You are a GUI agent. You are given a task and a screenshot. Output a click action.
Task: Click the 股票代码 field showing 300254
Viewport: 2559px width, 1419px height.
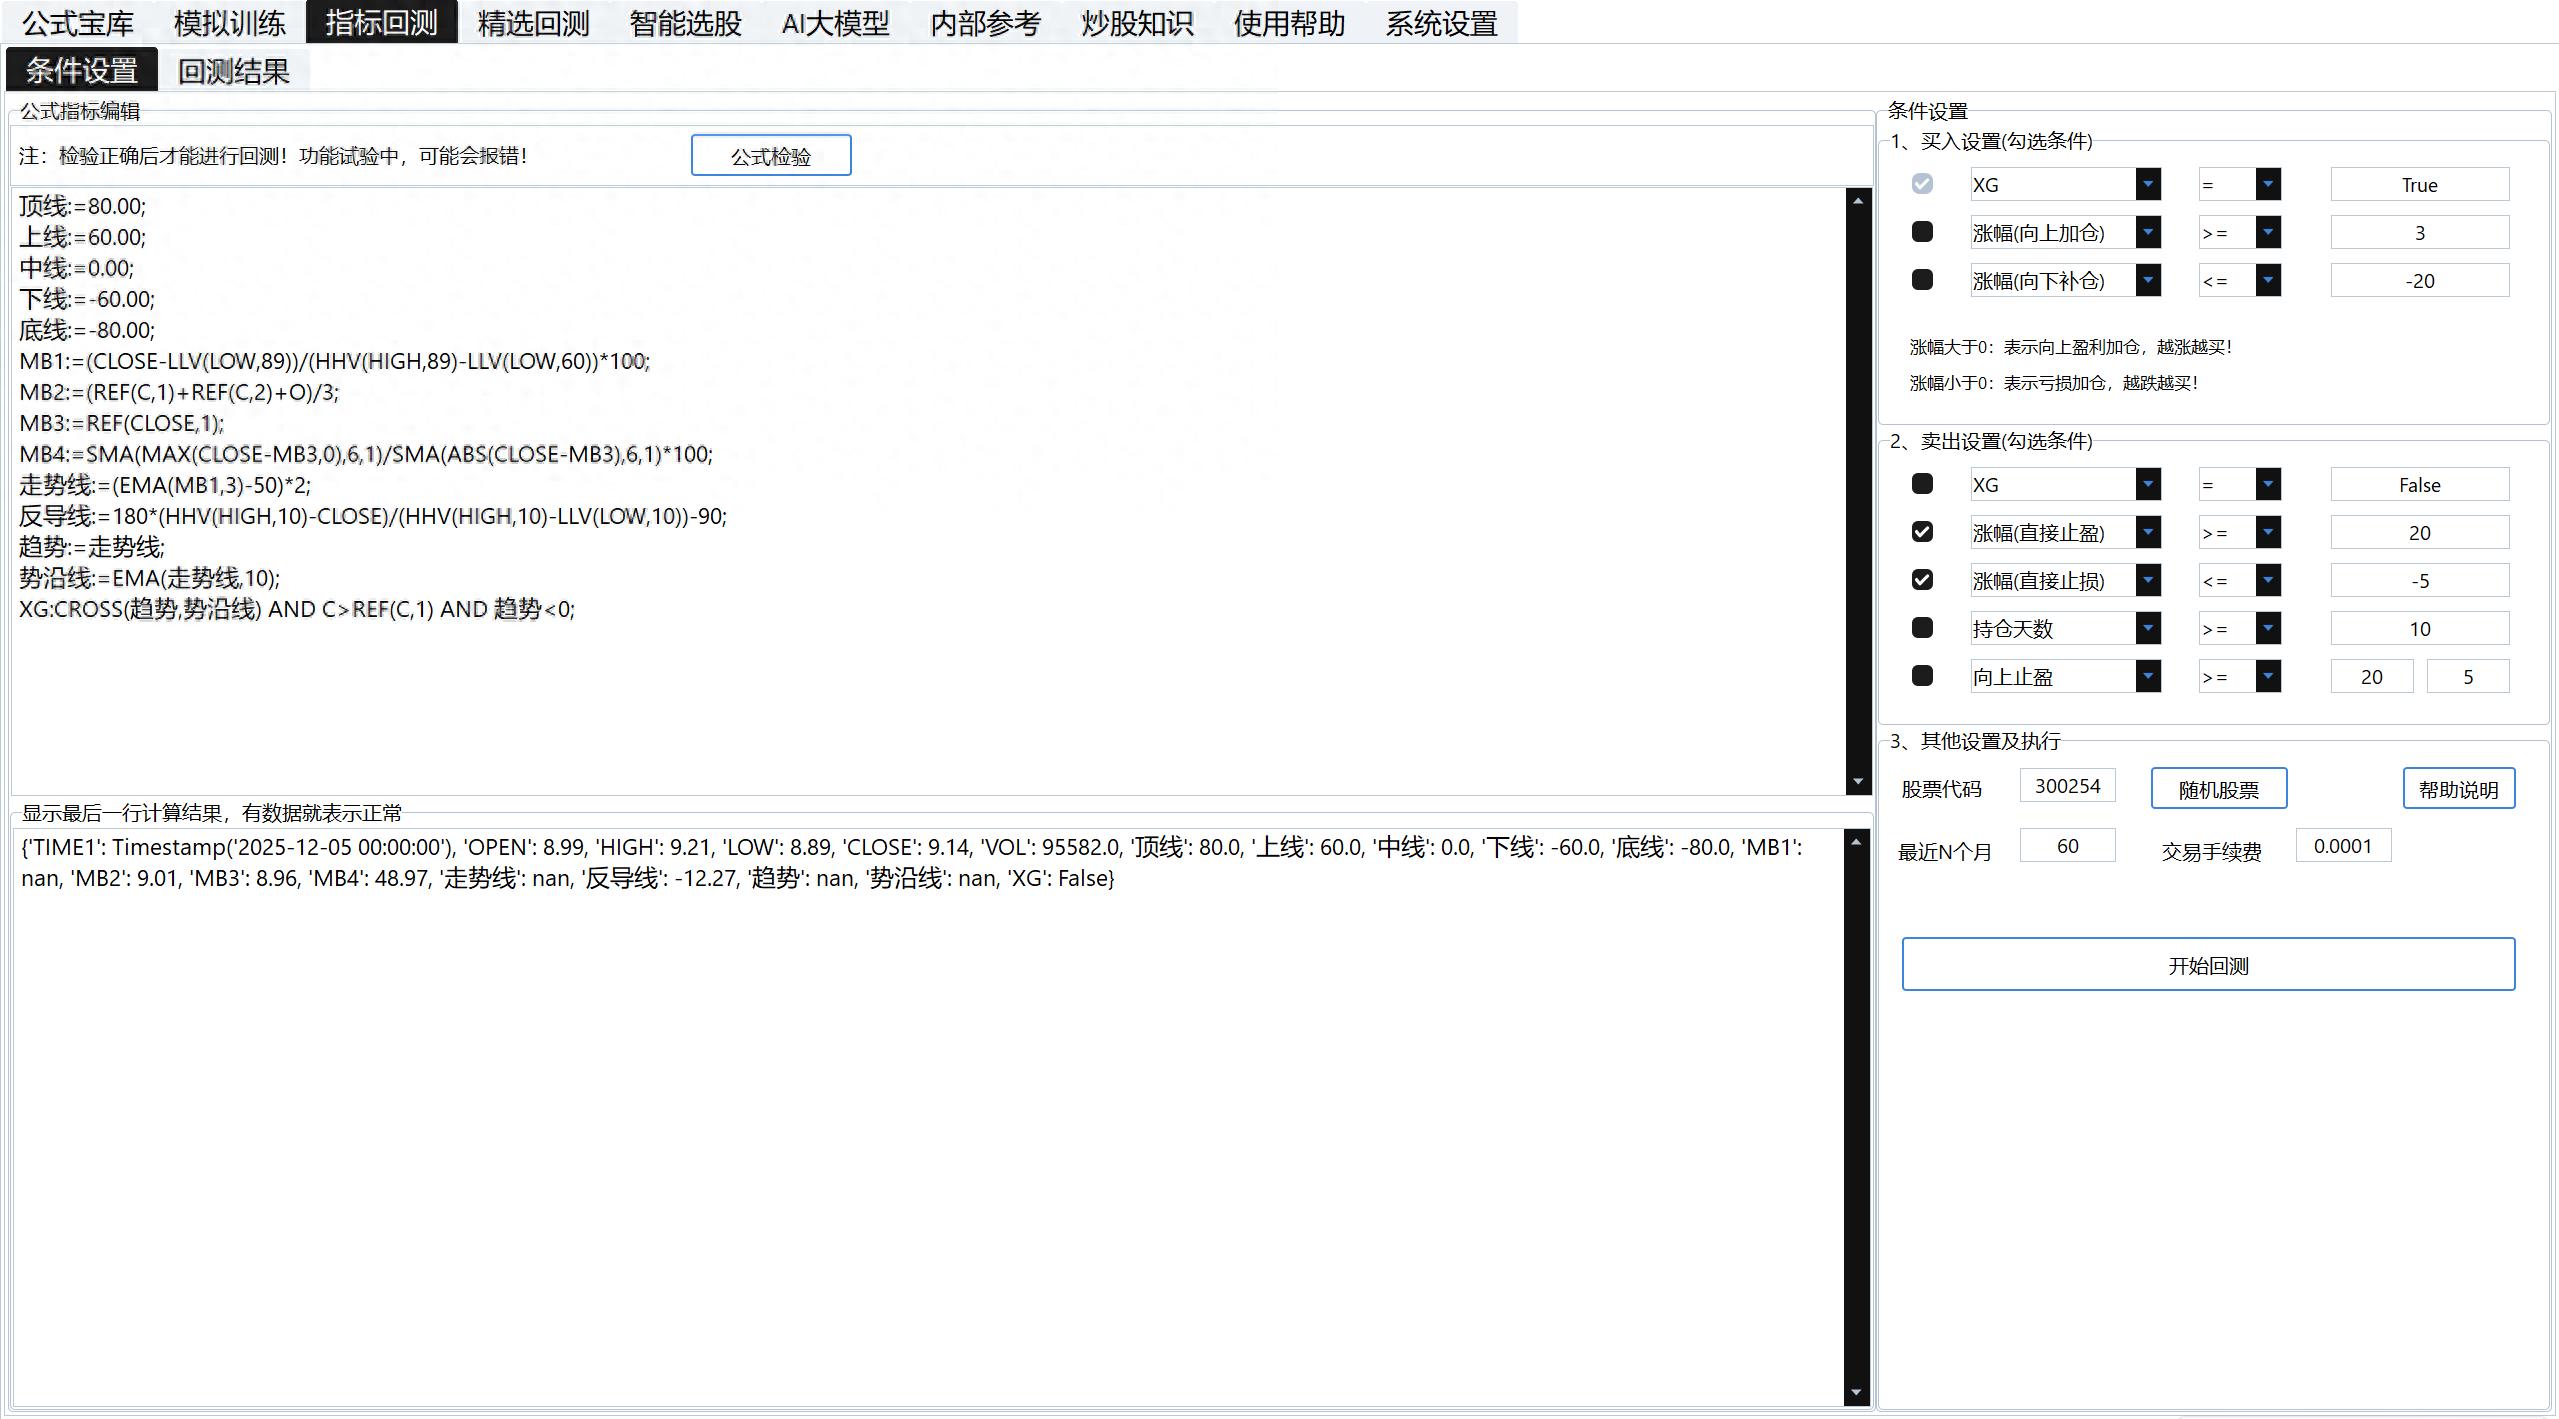[2068, 785]
